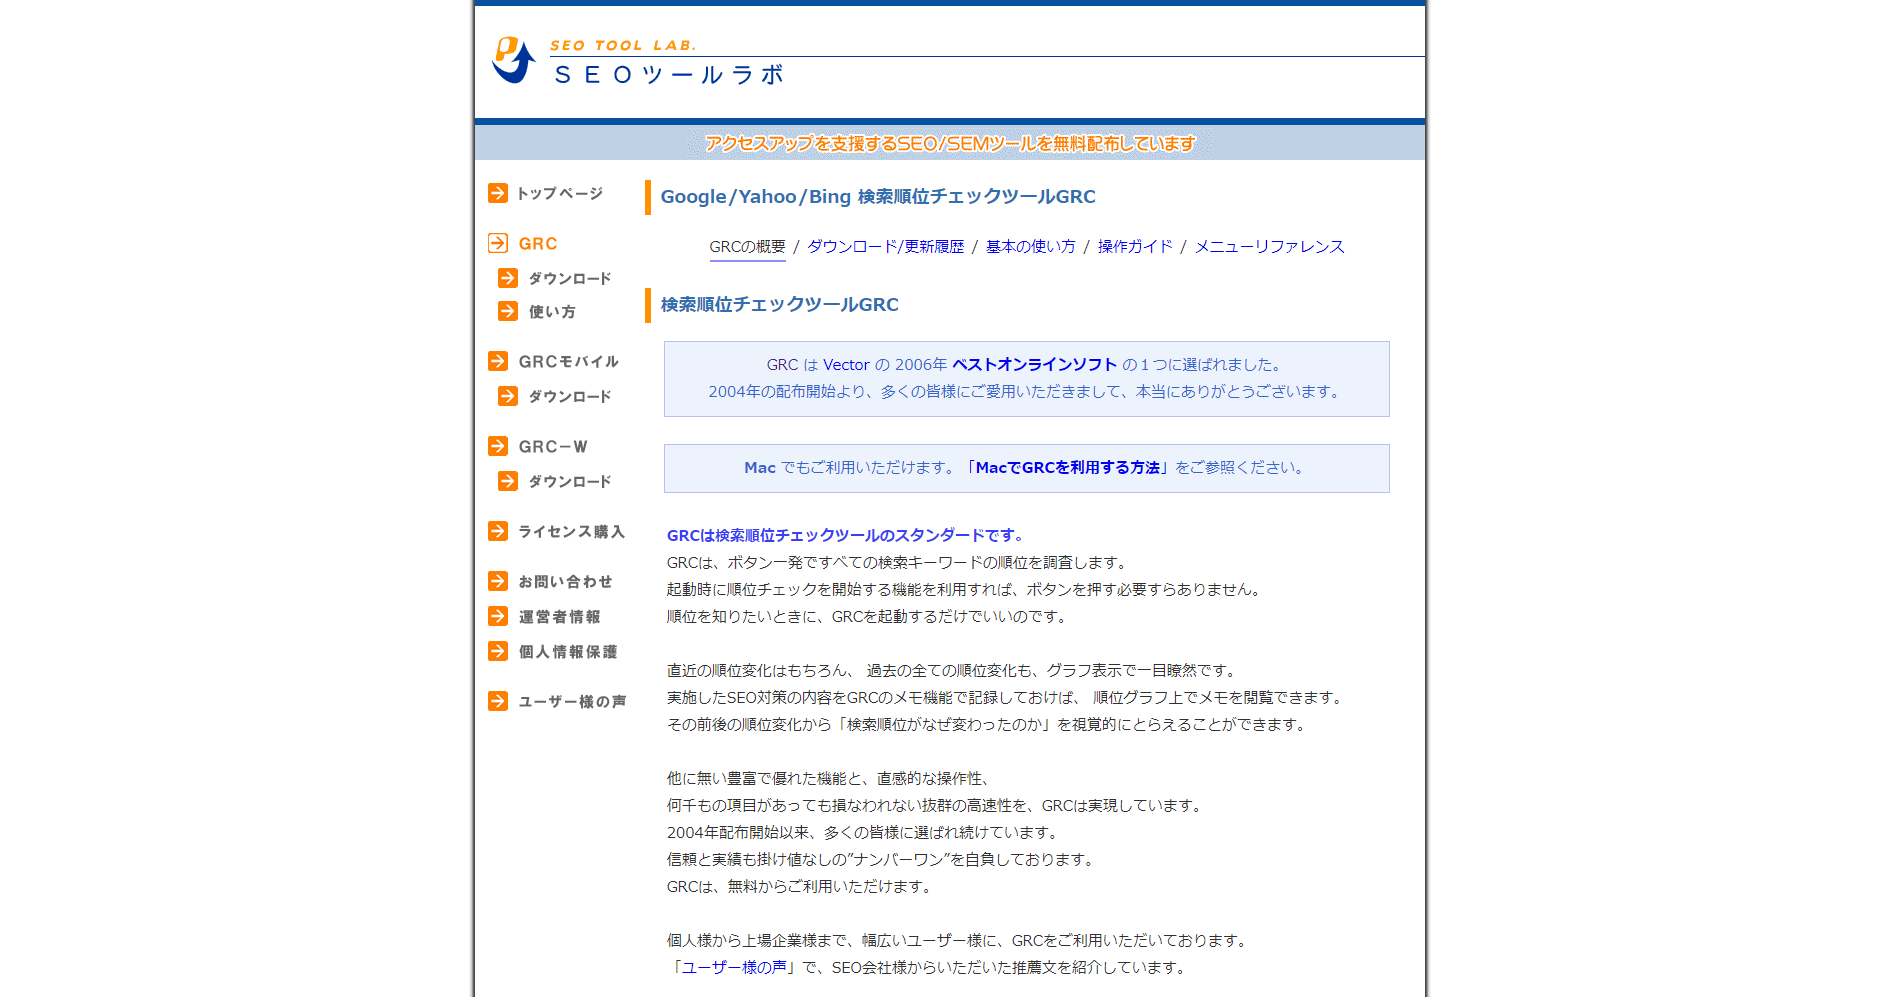Open 運営者情報 page
This screenshot has width=1897, height=997.
tap(560, 617)
